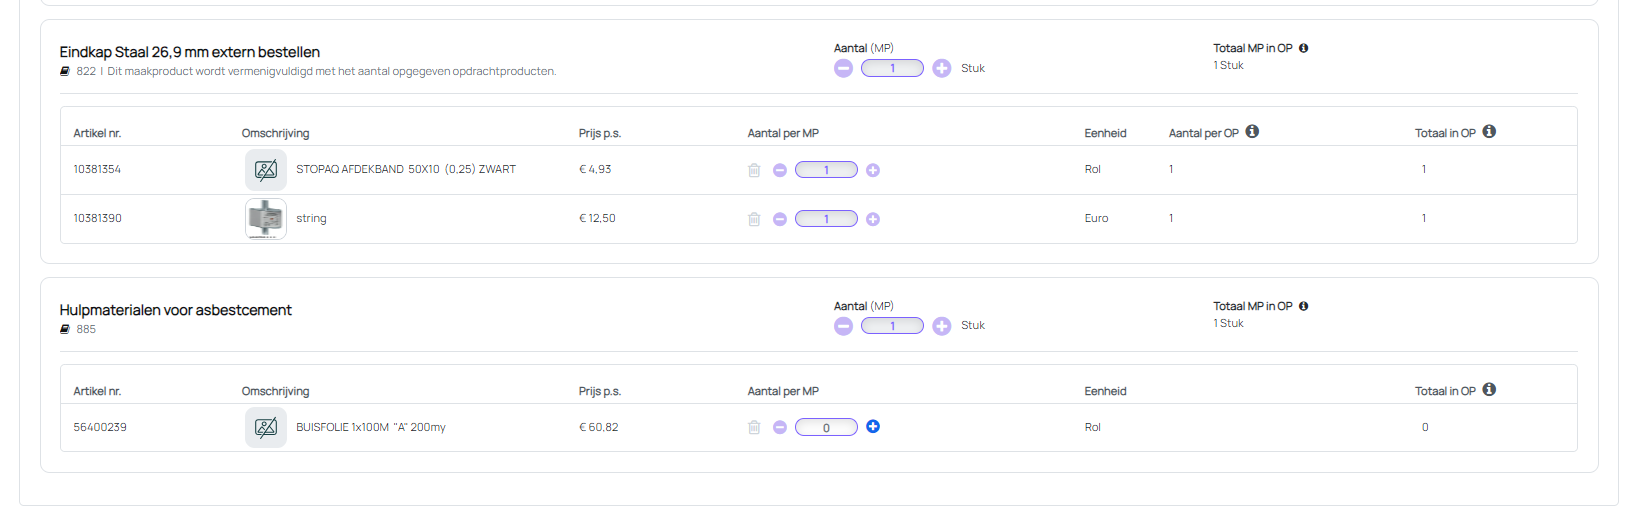Viewport: 1637px width, 516px height.
Task: Increase Aantal (MP) for Eindkap Staal product
Action: tap(941, 68)
